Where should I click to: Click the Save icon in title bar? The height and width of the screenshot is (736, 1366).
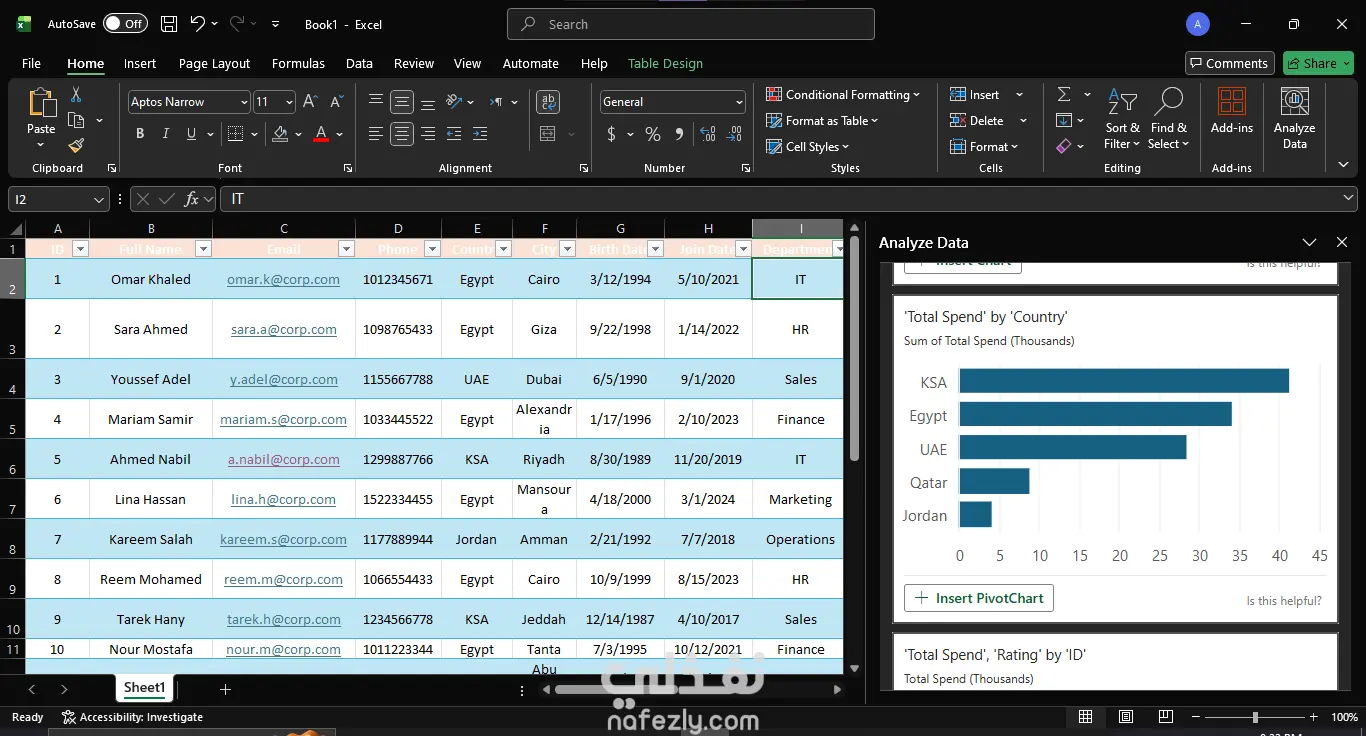coord(169,24)
